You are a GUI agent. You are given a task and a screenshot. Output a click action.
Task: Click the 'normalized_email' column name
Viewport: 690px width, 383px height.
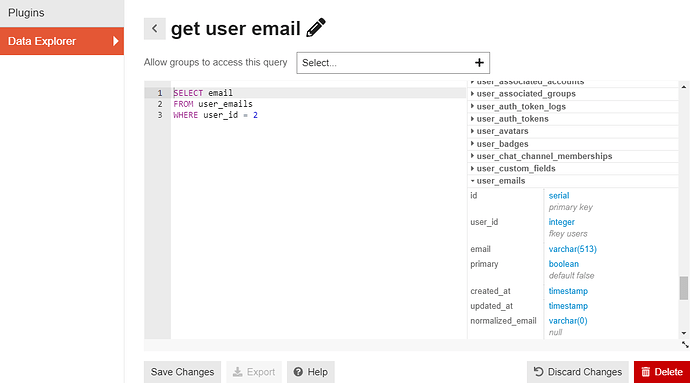tap(503, 321)
